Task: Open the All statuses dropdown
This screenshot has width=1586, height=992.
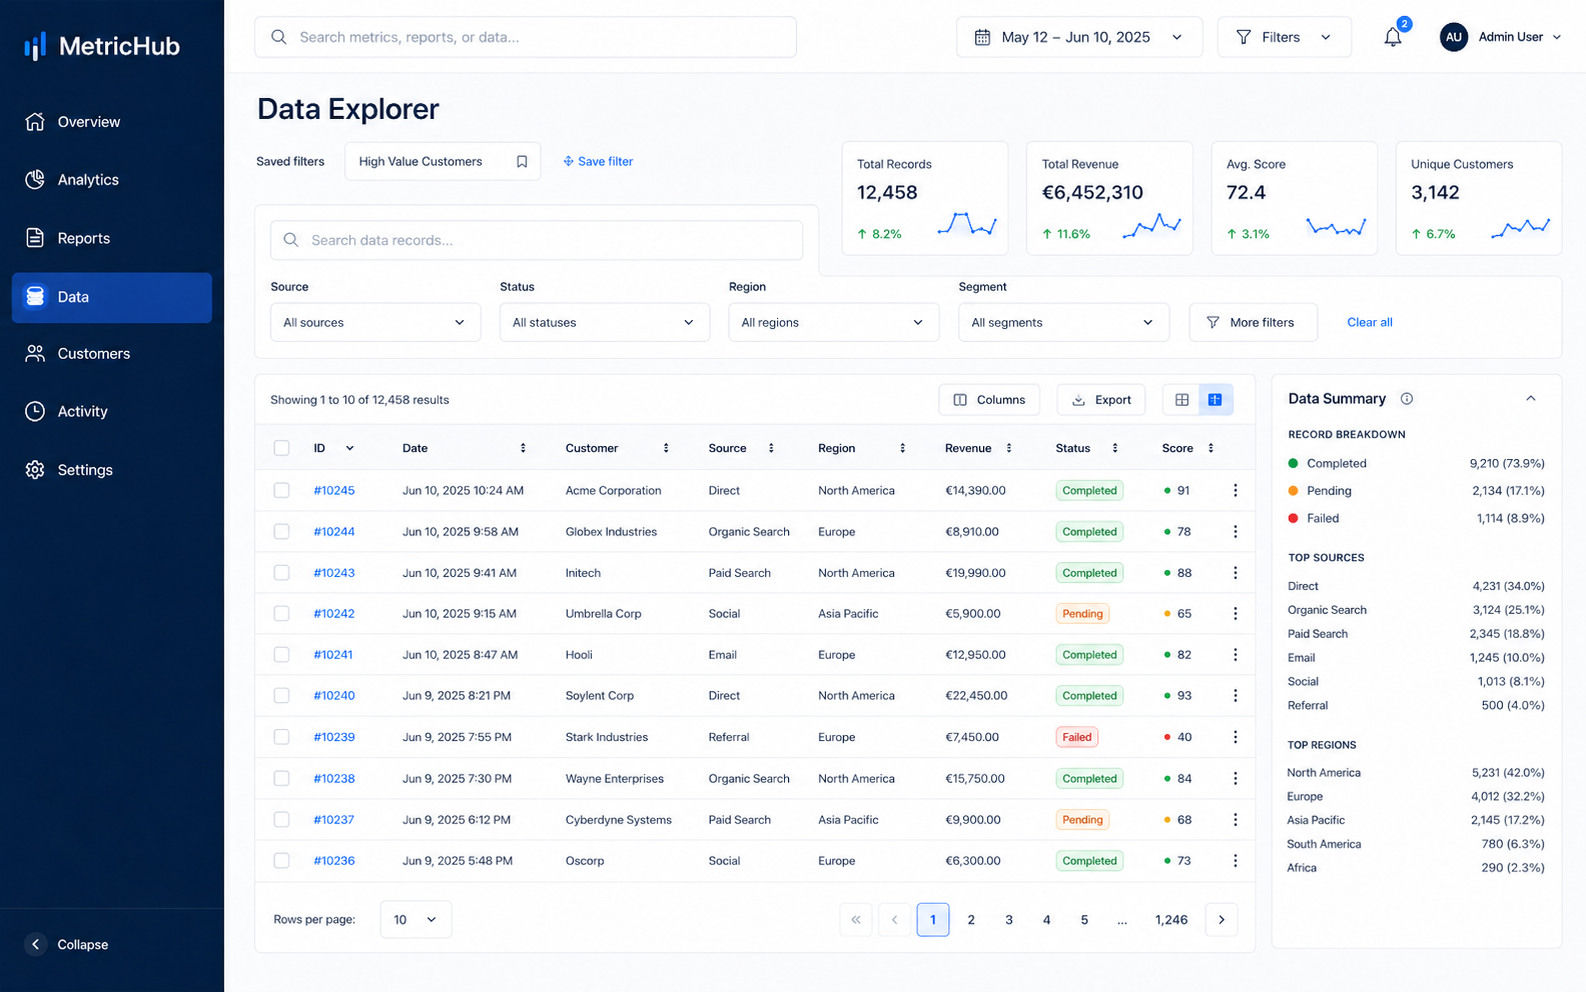Action: pos(604,323)
